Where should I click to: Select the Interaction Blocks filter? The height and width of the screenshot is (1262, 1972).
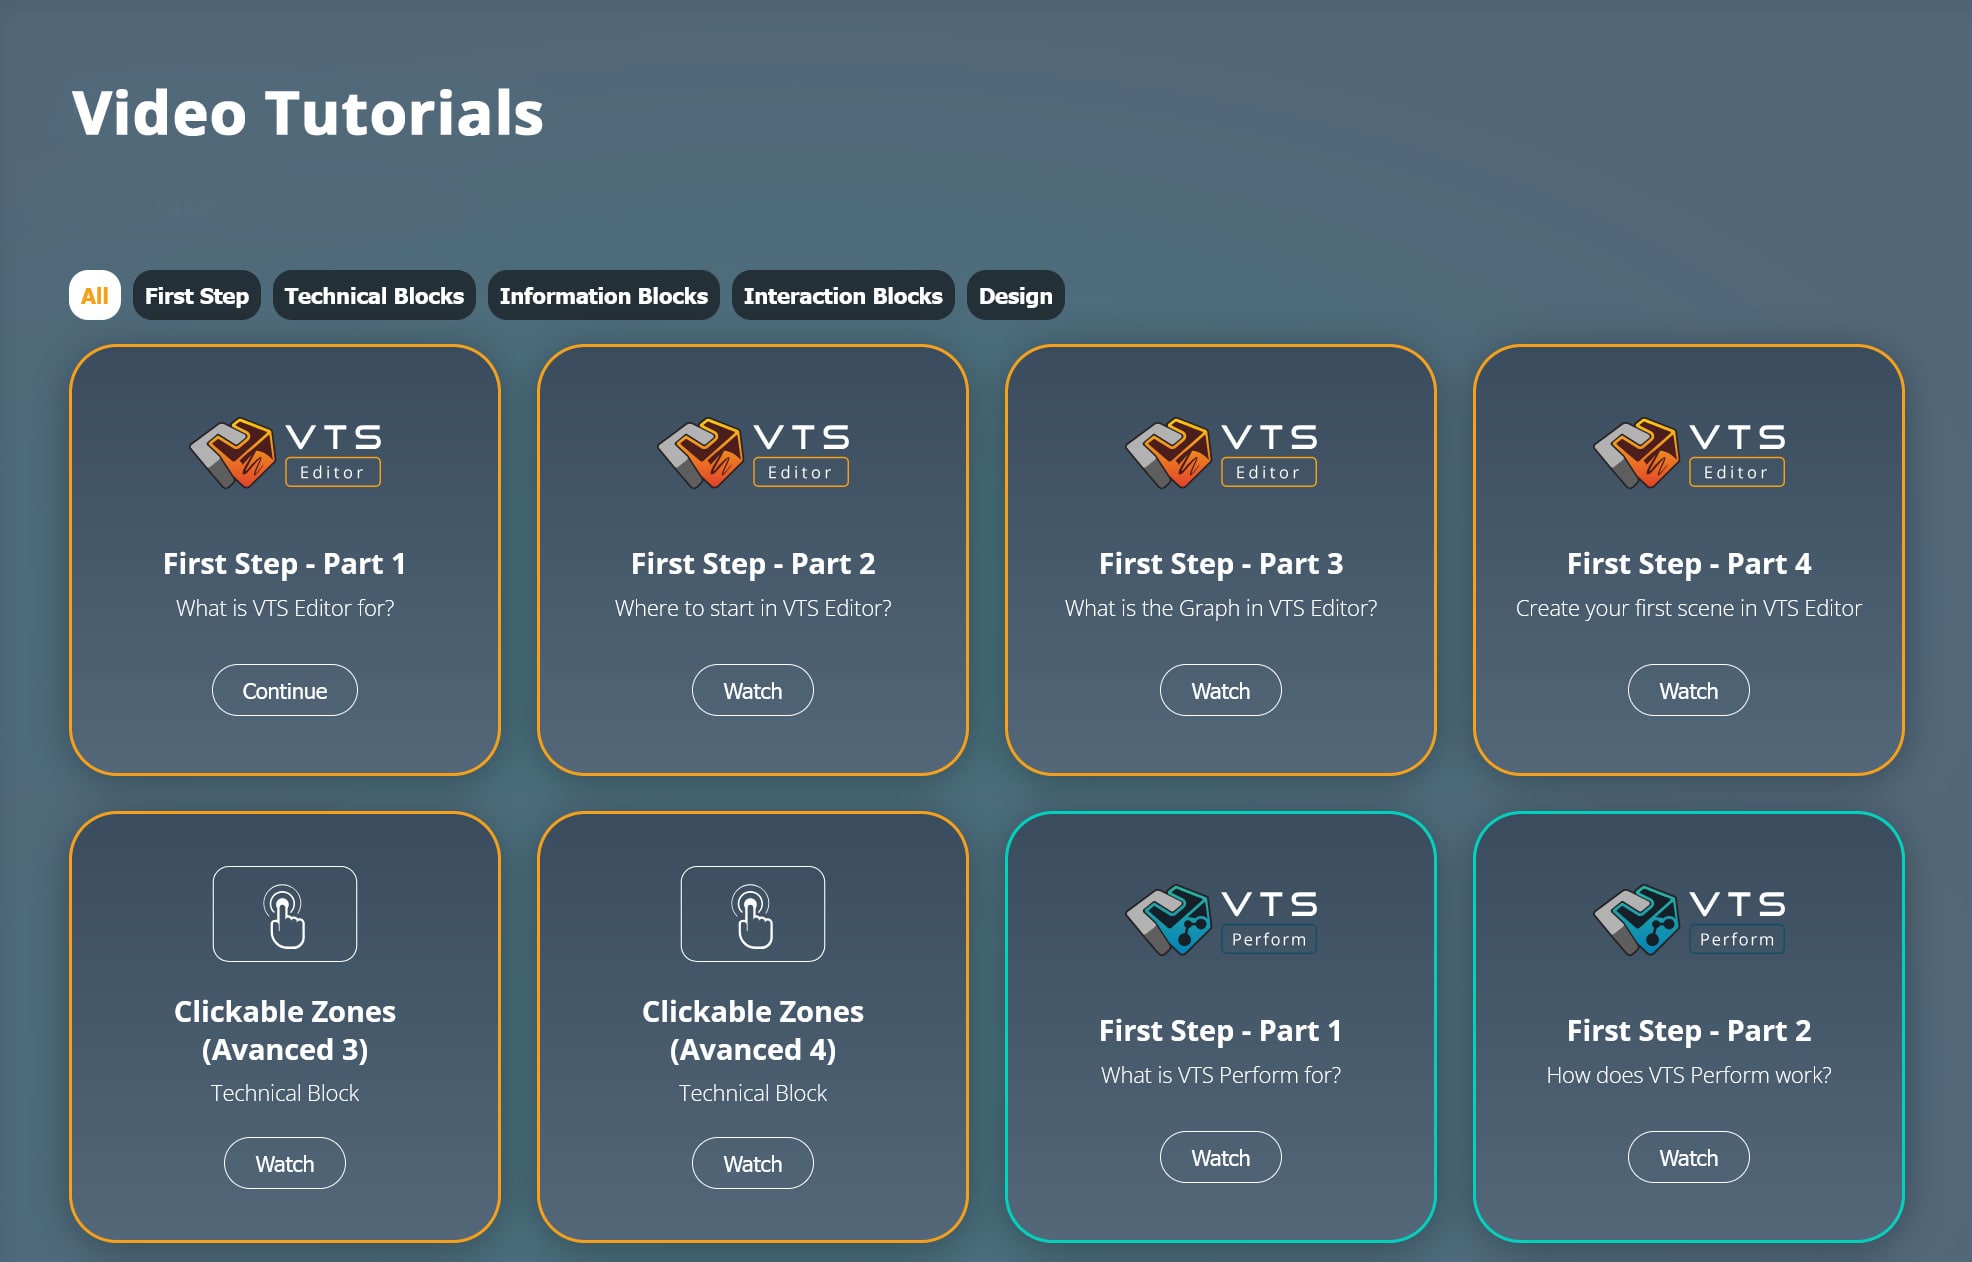coord(842,295)
